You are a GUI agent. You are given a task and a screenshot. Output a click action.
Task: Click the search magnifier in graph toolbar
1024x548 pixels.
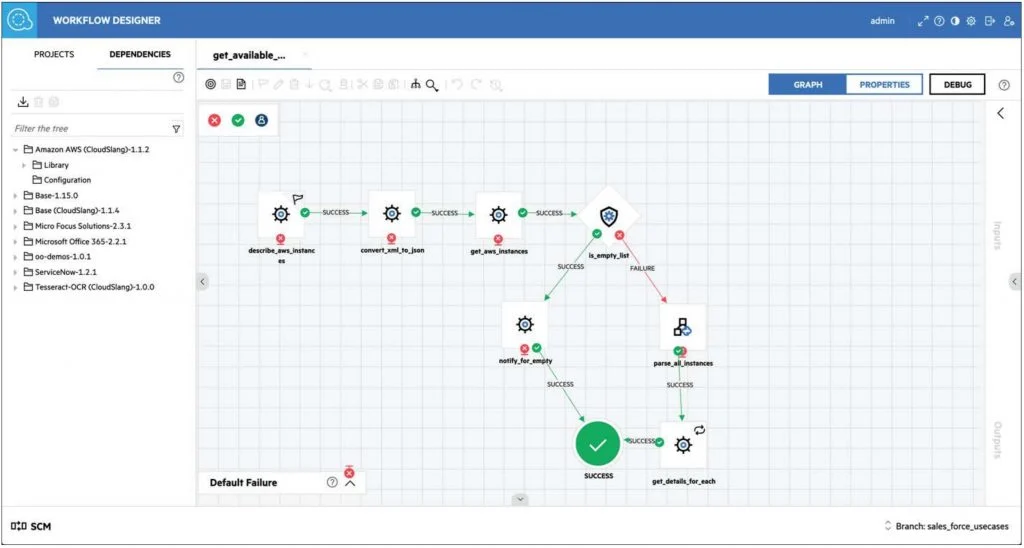pos(432,85)
